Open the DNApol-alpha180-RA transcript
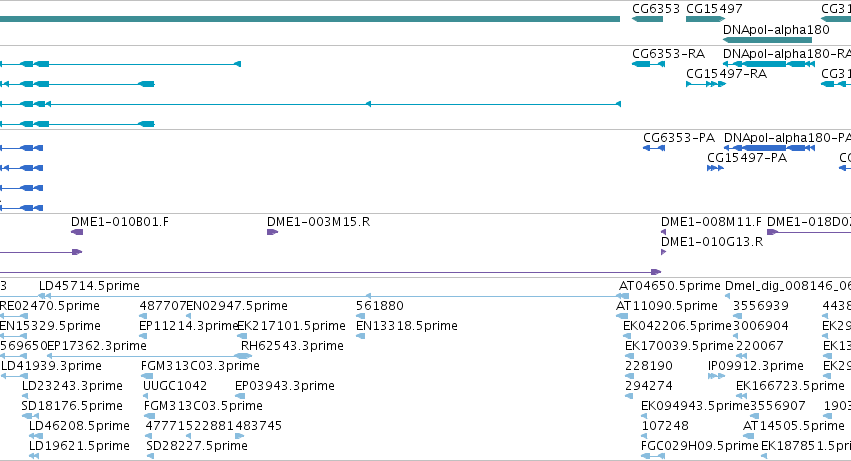 (769, 64)
